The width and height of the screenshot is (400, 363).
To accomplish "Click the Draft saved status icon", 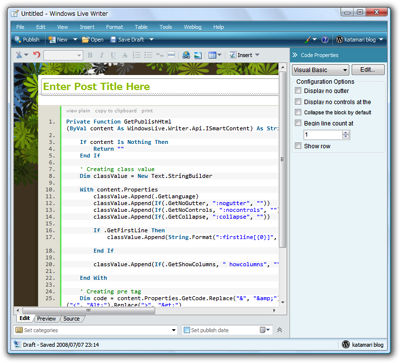I will point(17,344).
